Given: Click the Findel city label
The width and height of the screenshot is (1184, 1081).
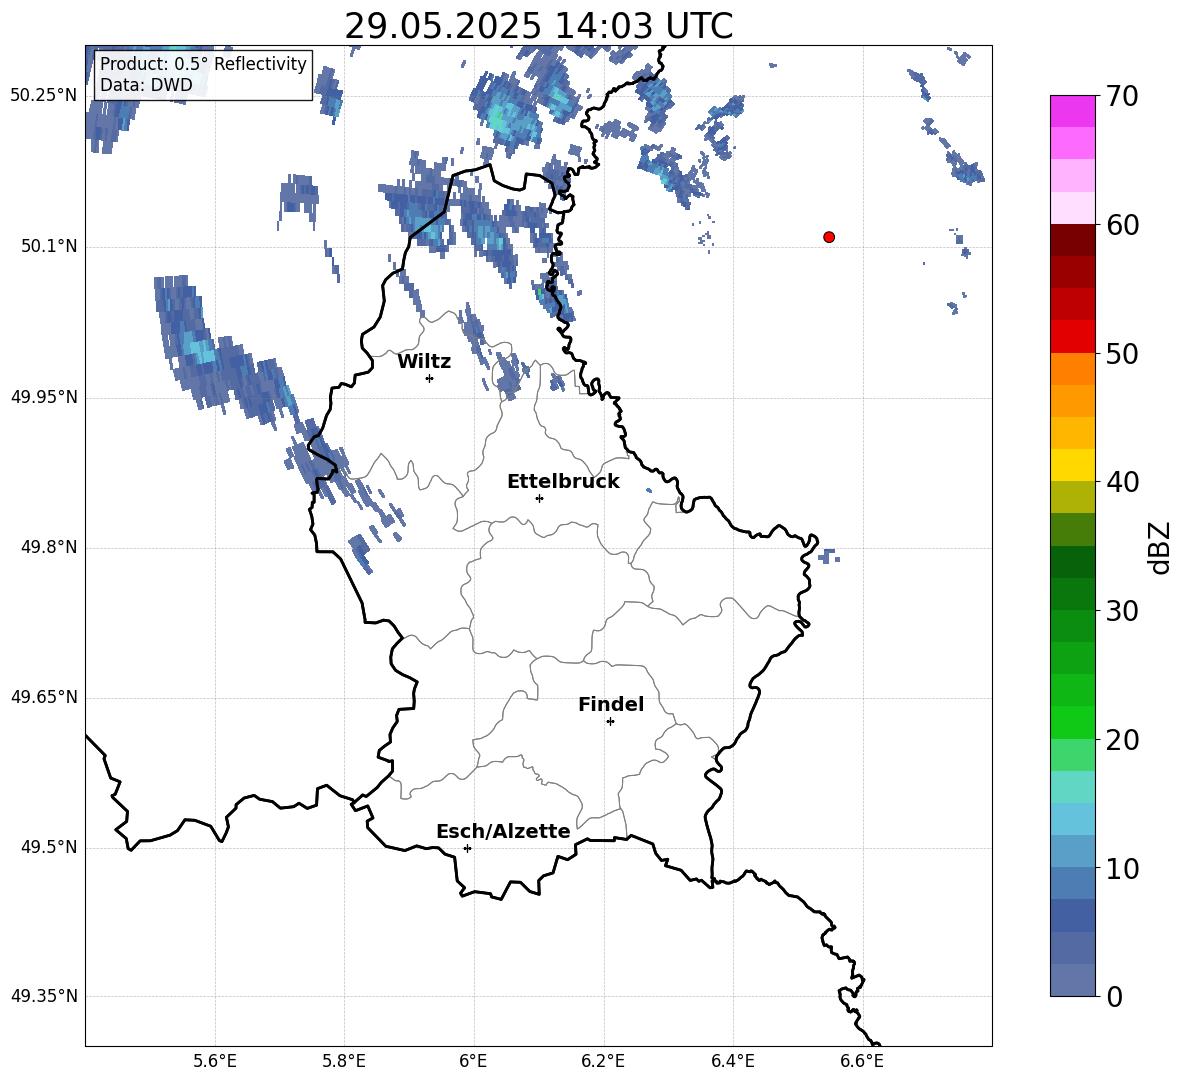Looking at the screenshot, I should [611, 704].
